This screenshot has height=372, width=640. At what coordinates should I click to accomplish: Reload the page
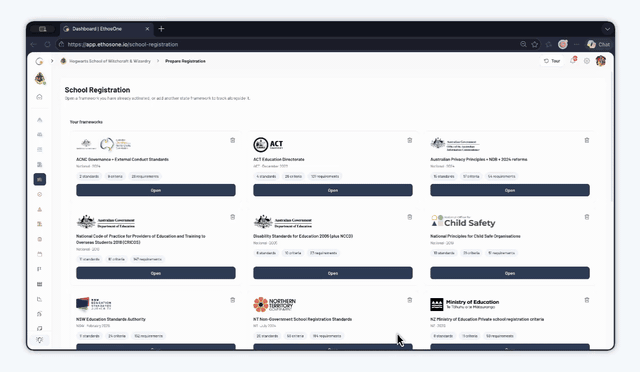click(47, 44)
